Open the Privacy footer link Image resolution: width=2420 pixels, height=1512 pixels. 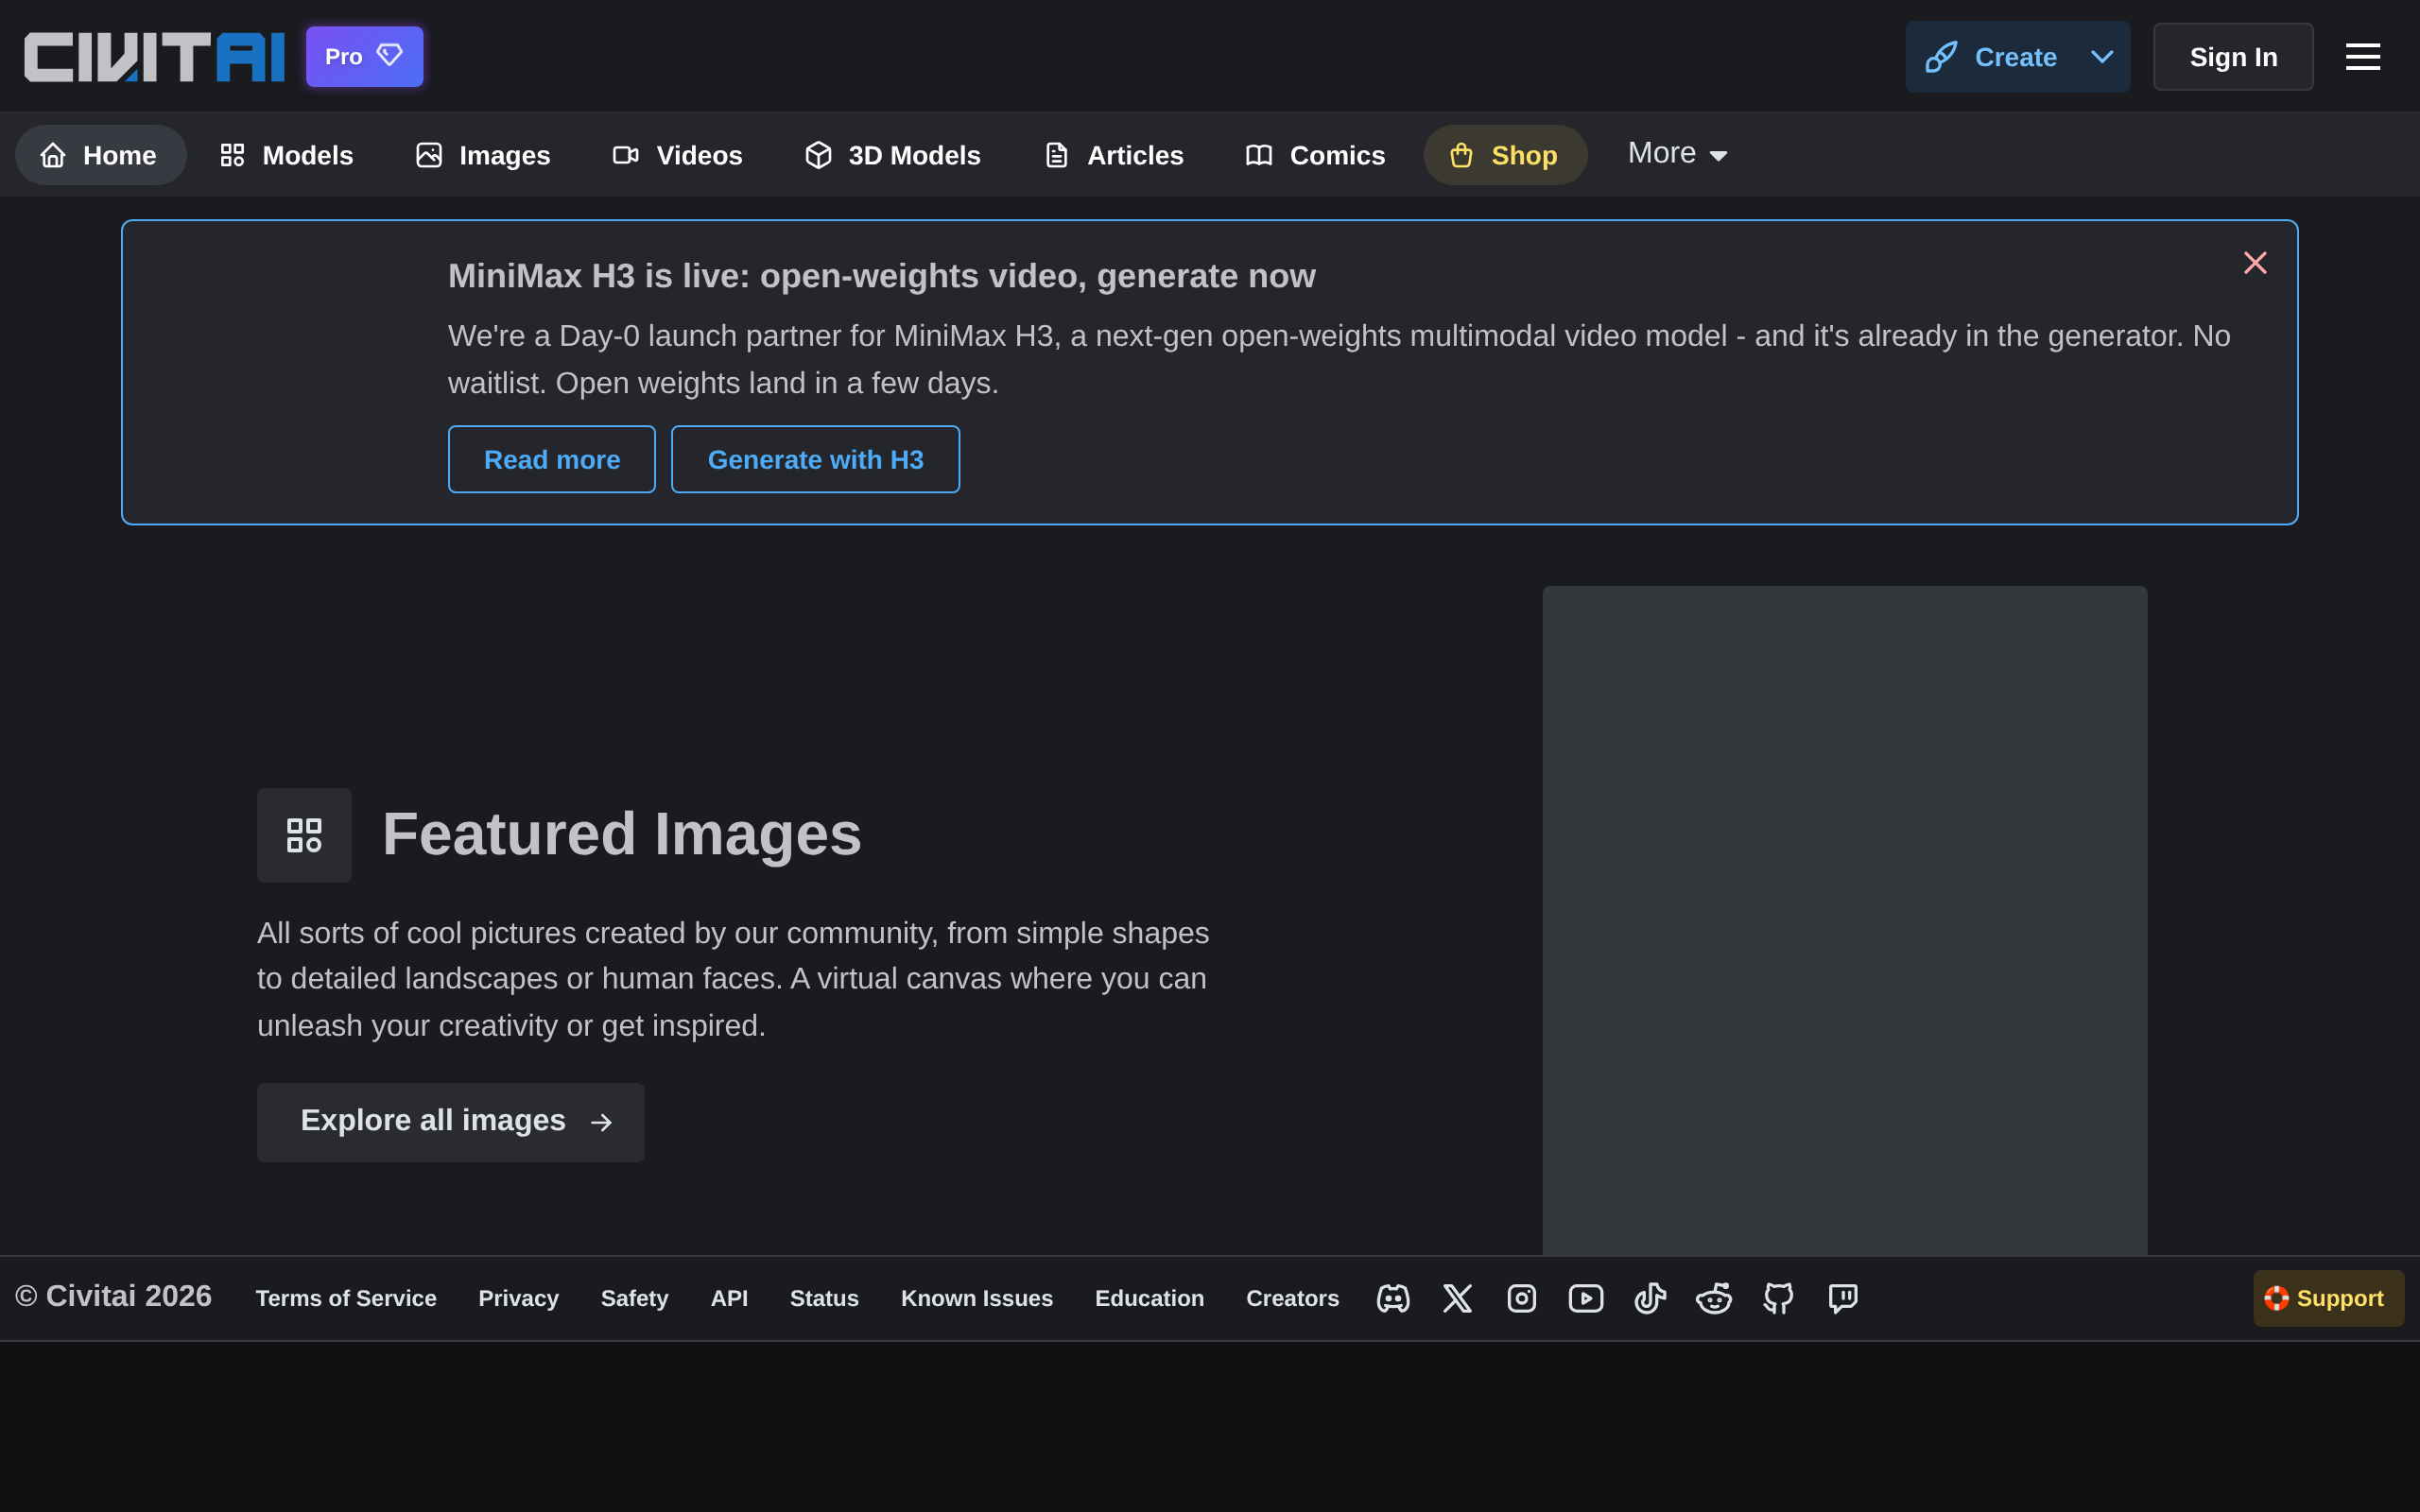[518, 1298]
